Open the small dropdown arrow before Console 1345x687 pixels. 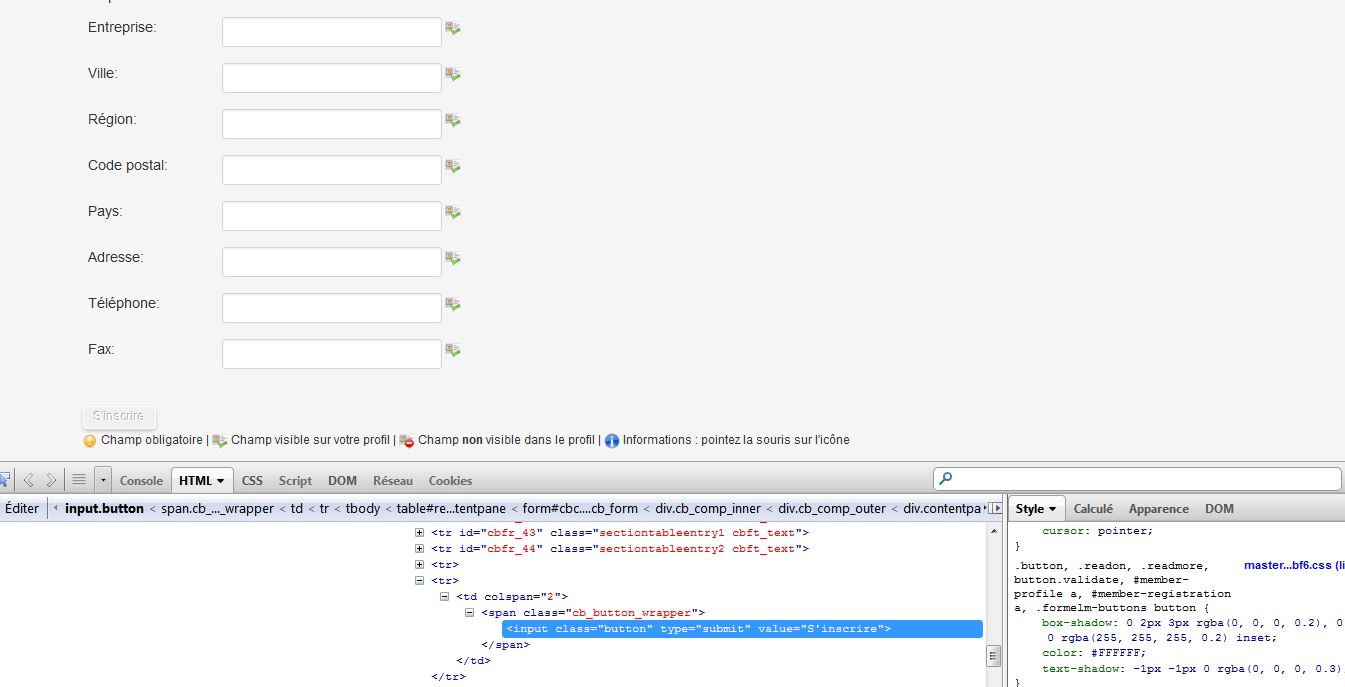coord(103,480)
